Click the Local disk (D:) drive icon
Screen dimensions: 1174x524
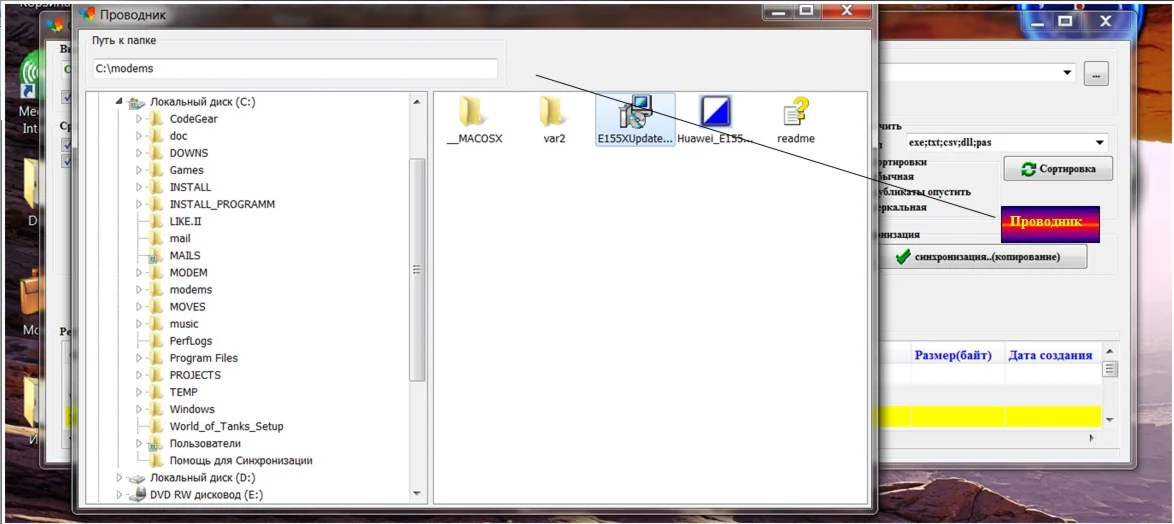pyautogui.click(x=137, y=478)
